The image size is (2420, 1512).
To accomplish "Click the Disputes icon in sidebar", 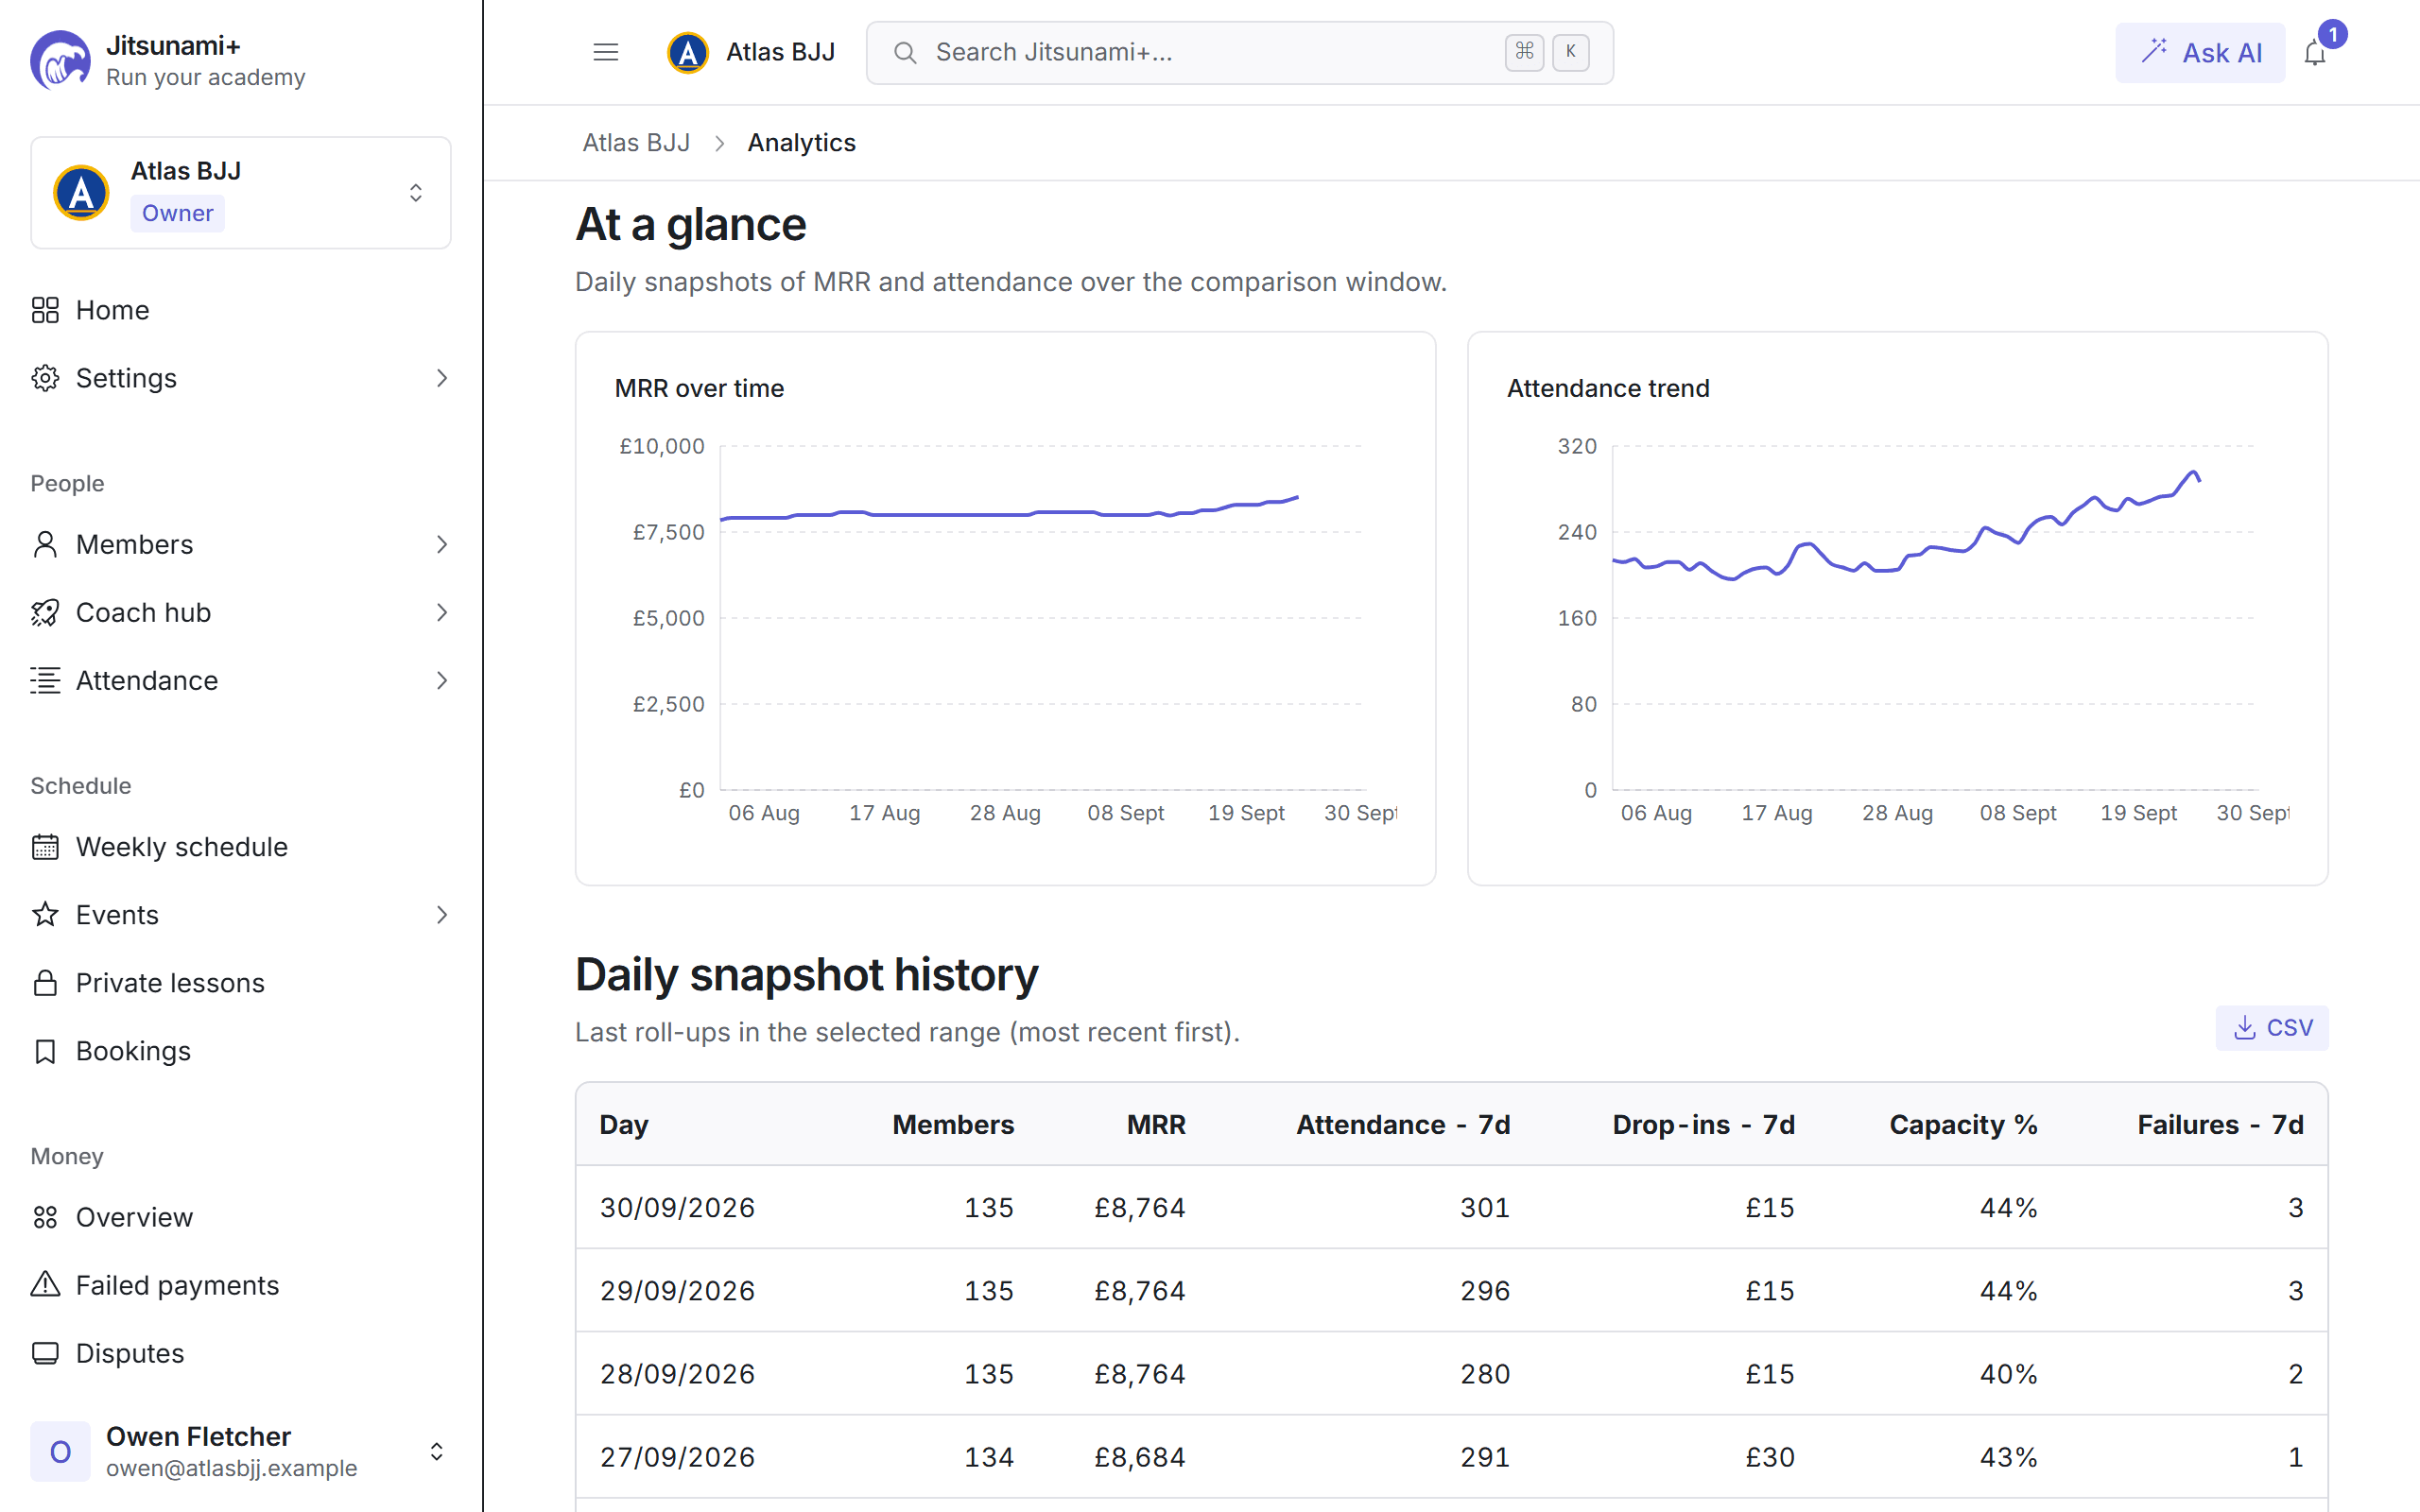I will 45,1353.
